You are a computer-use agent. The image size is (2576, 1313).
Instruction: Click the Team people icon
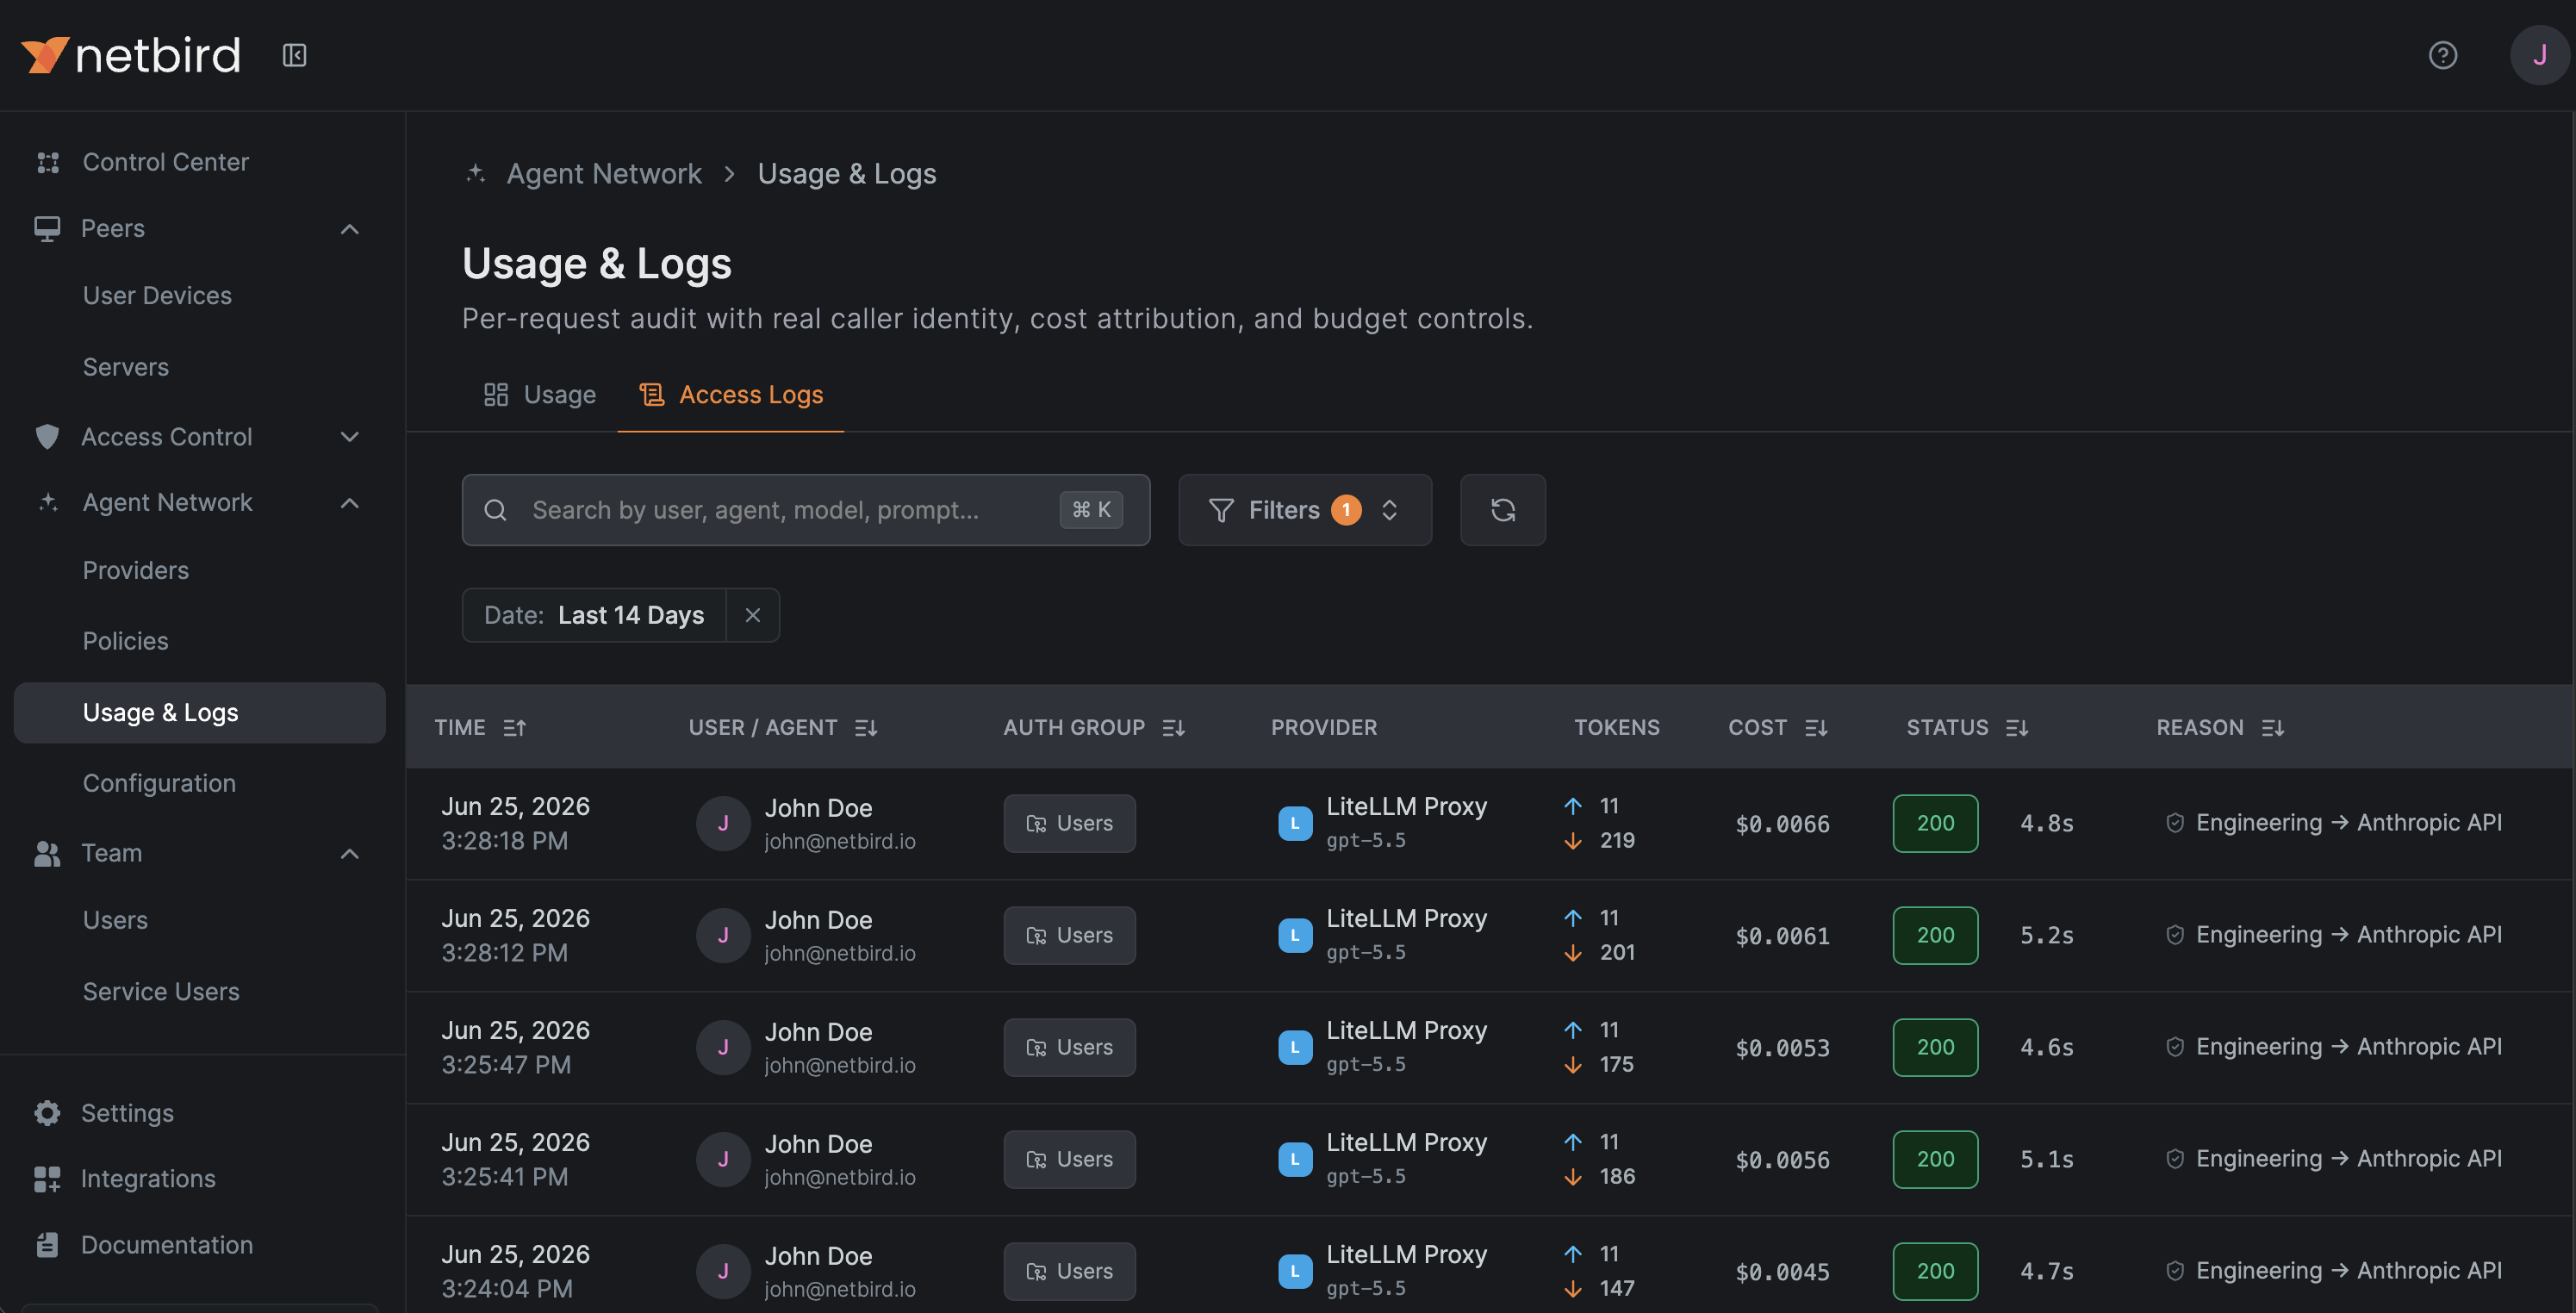pyautogui.click(x=47, y=853)
